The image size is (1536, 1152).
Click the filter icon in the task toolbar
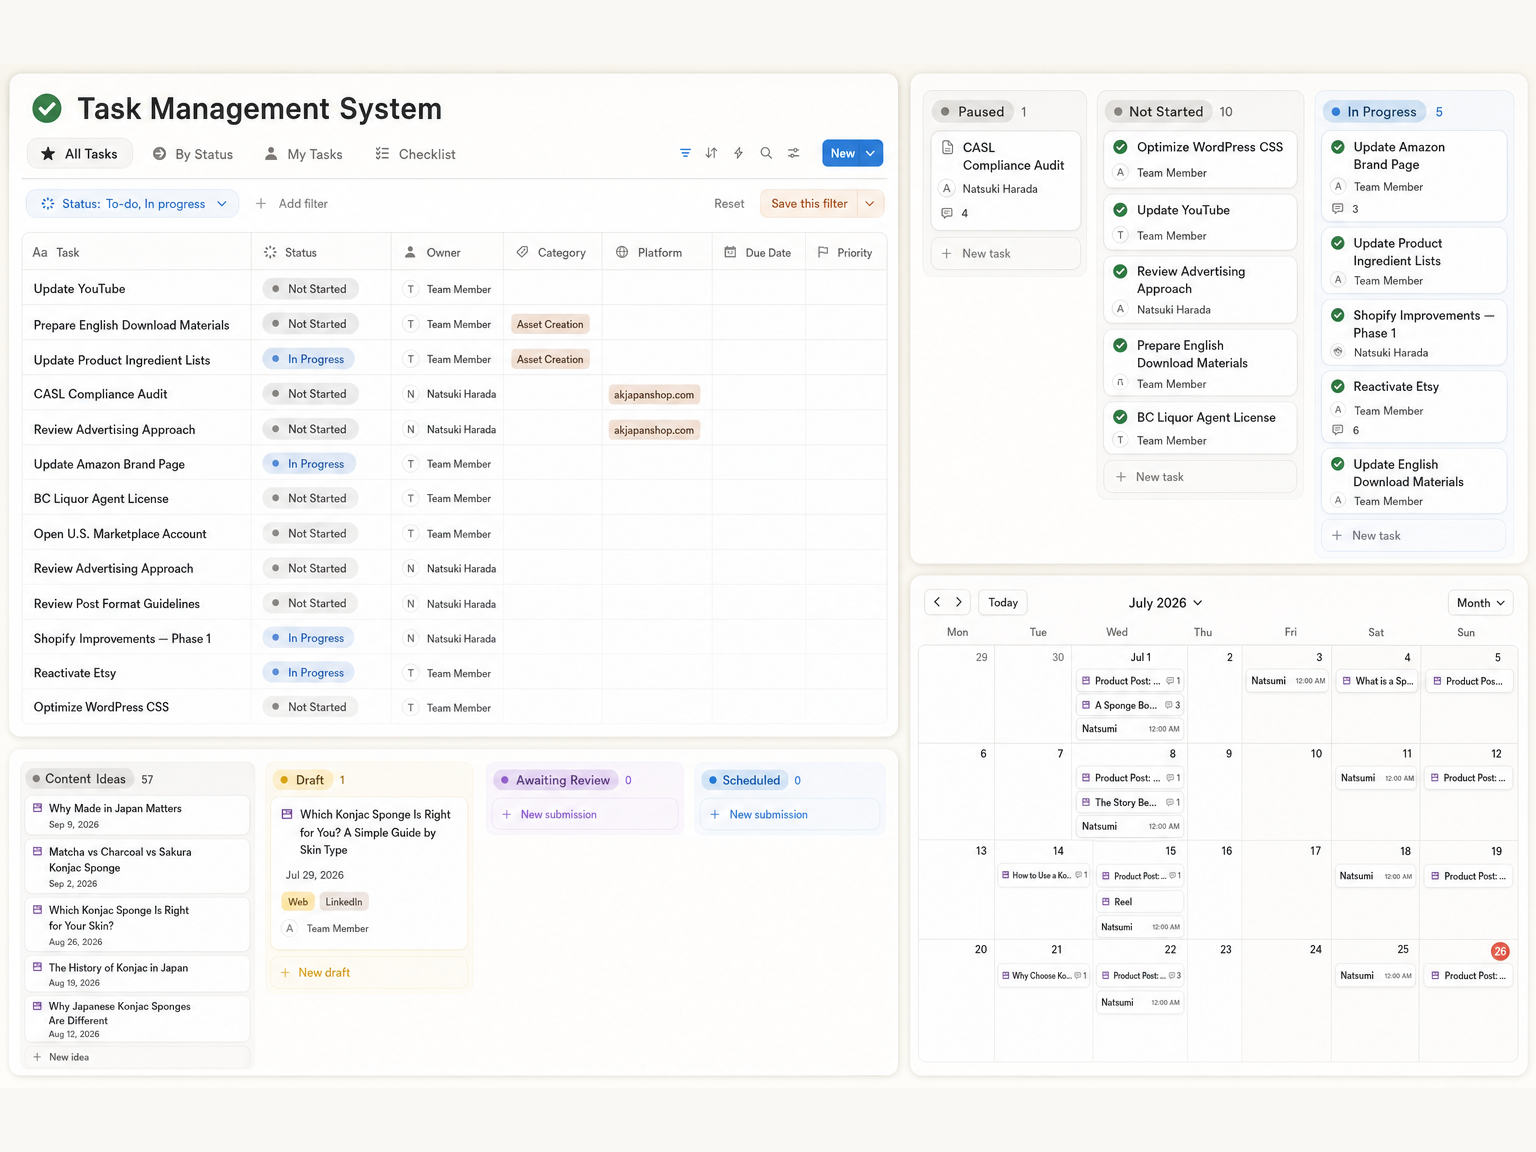[x=685, y=153]
